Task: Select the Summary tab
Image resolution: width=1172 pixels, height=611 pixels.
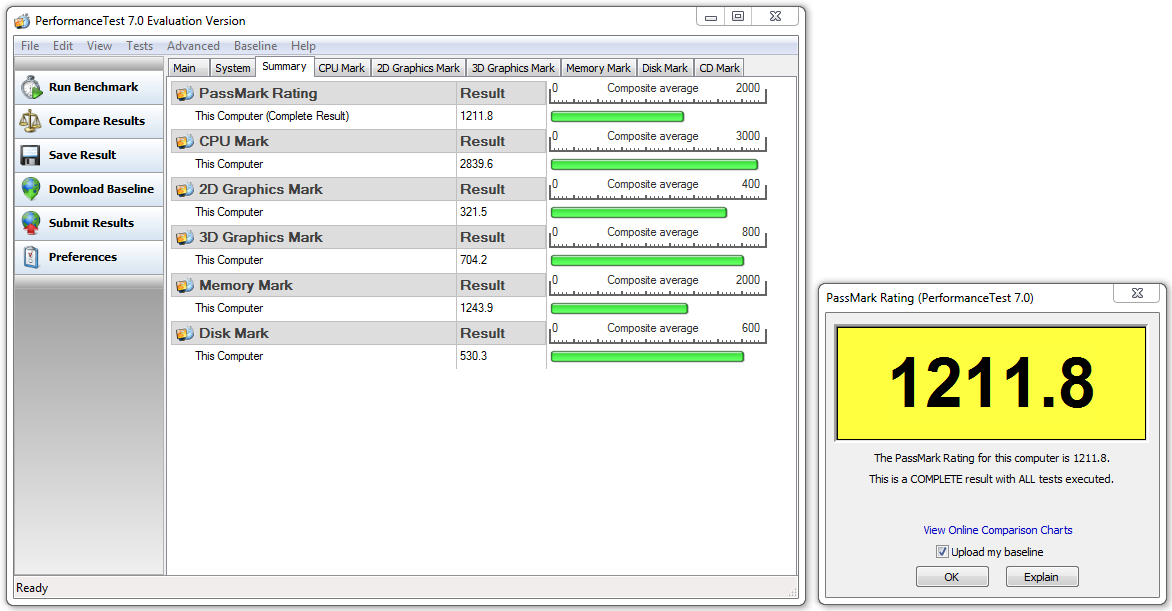Action: pos(284,67)
